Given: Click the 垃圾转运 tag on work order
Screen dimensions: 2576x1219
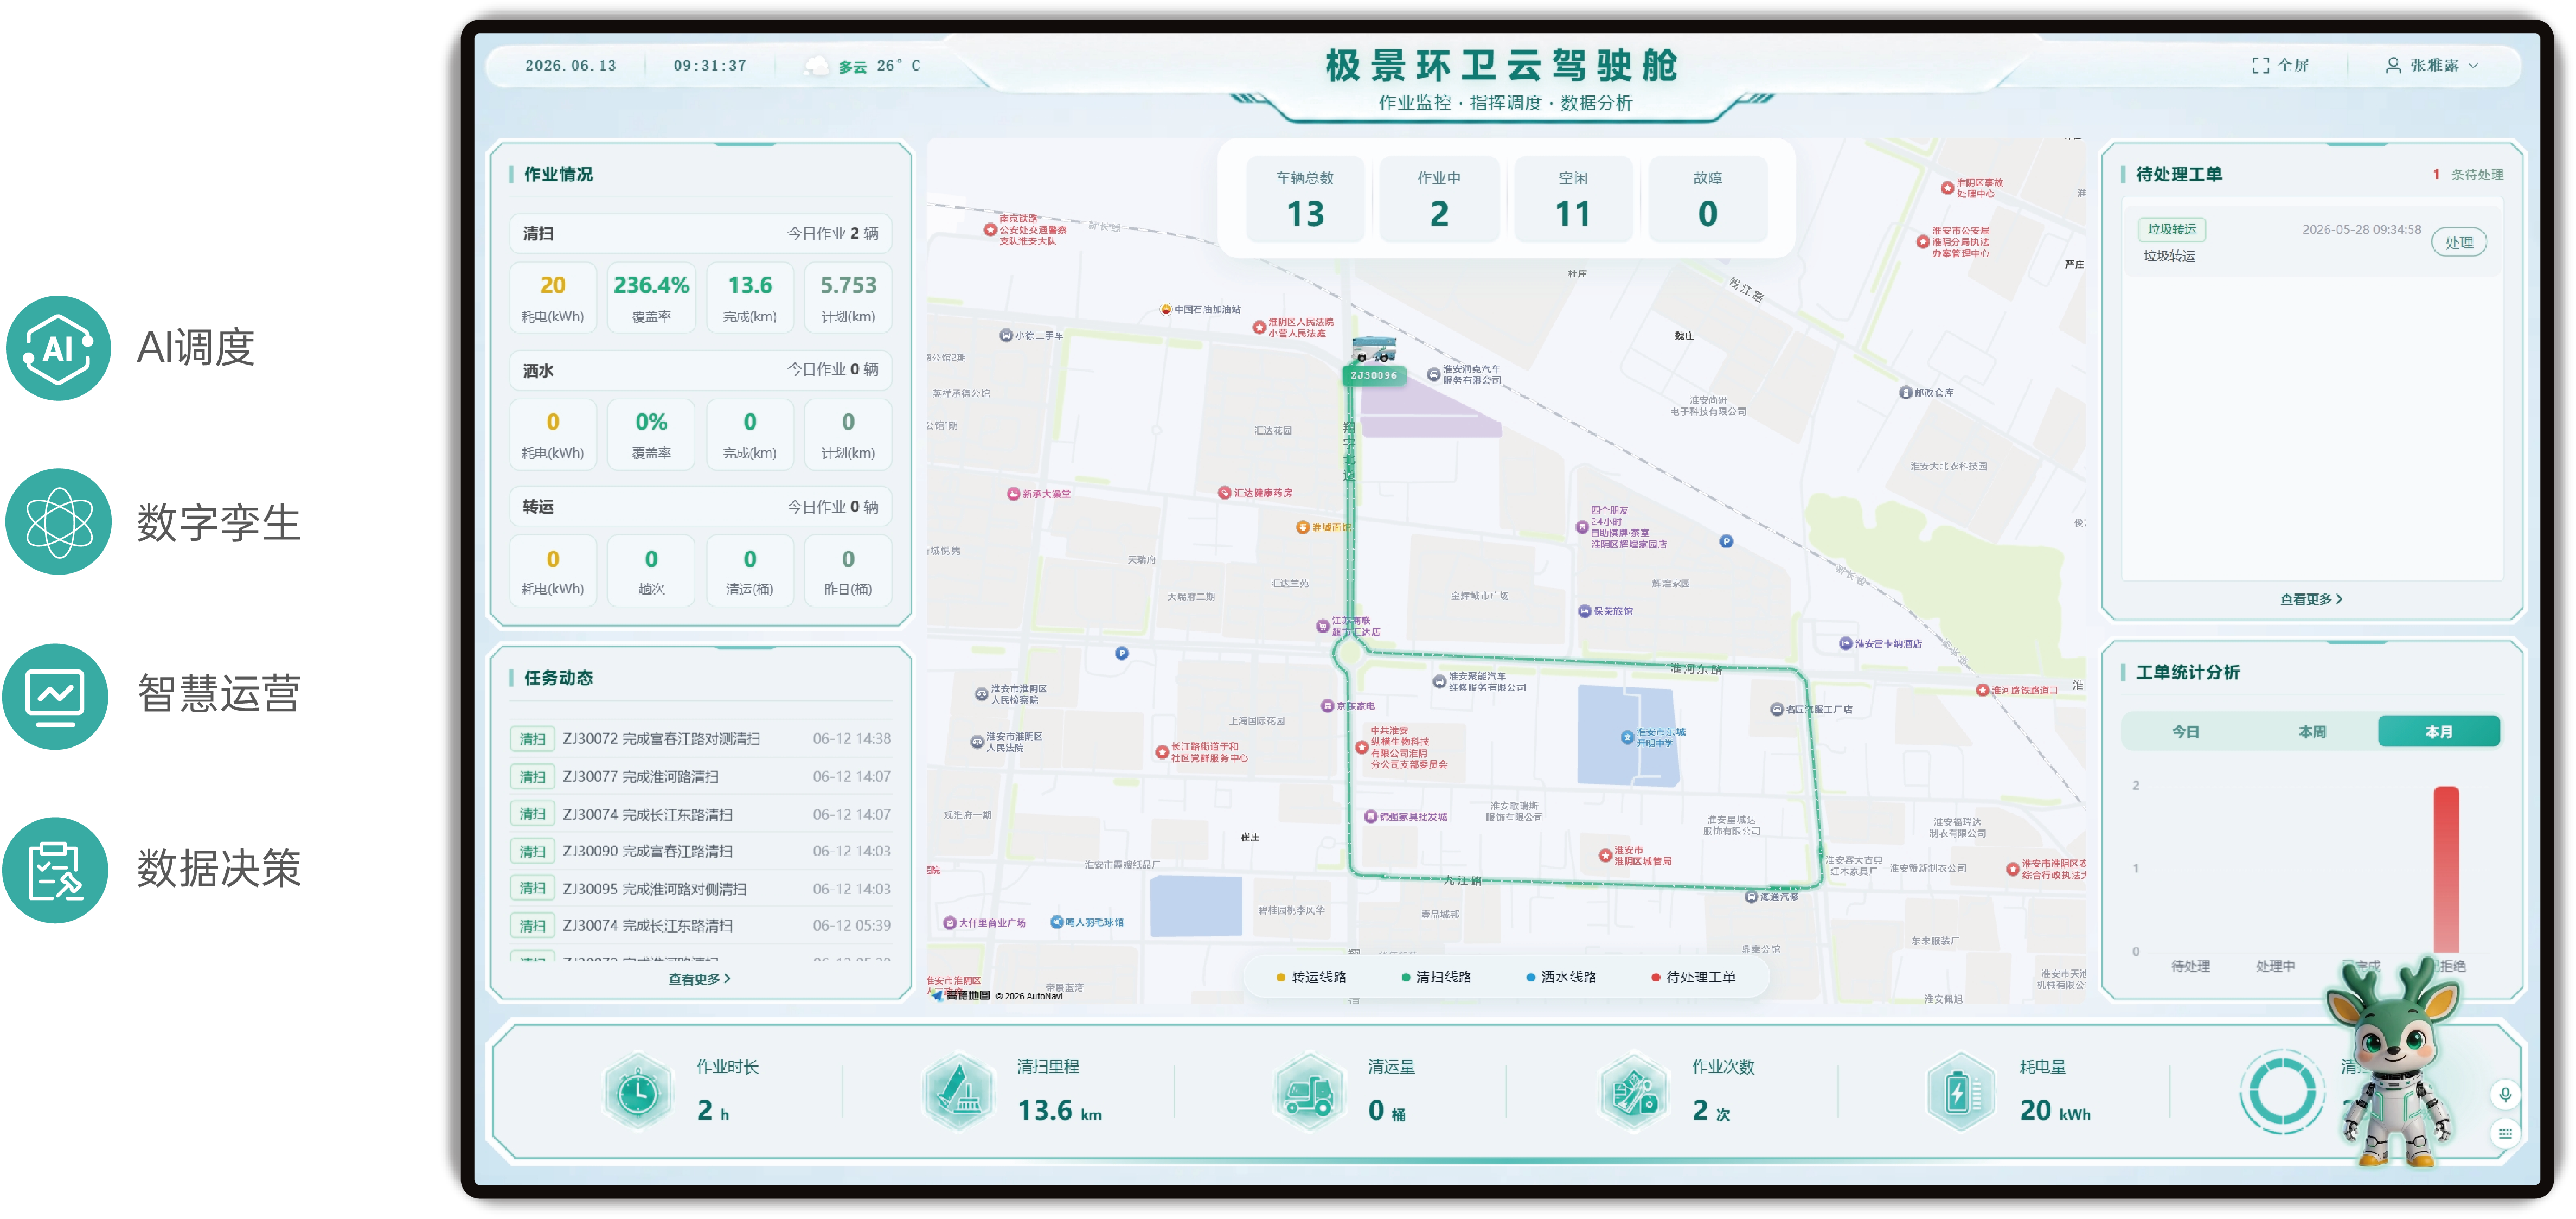Looking at the screenshot, I should coord(2171,229).
